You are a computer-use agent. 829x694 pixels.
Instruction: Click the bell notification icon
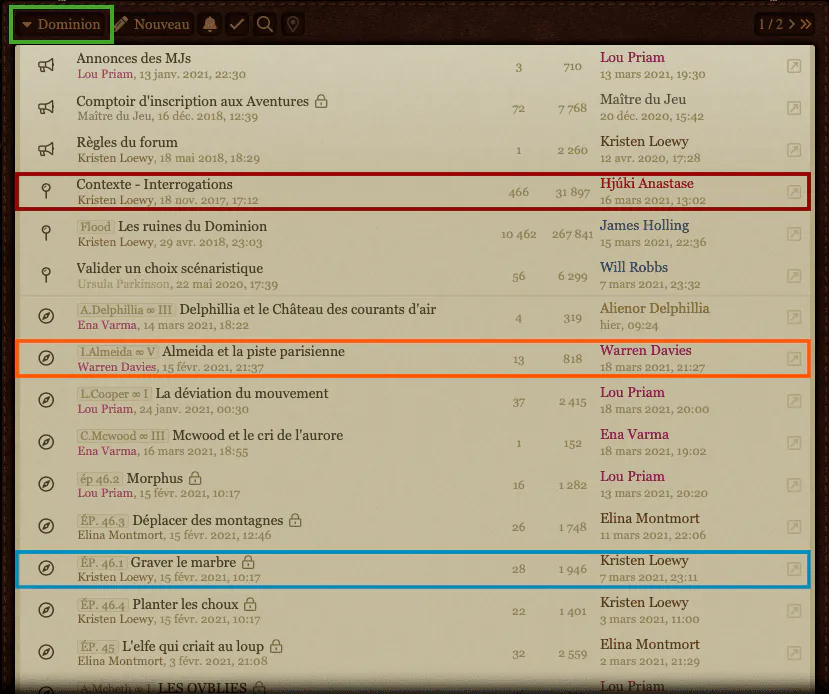(x=210, y=24)
